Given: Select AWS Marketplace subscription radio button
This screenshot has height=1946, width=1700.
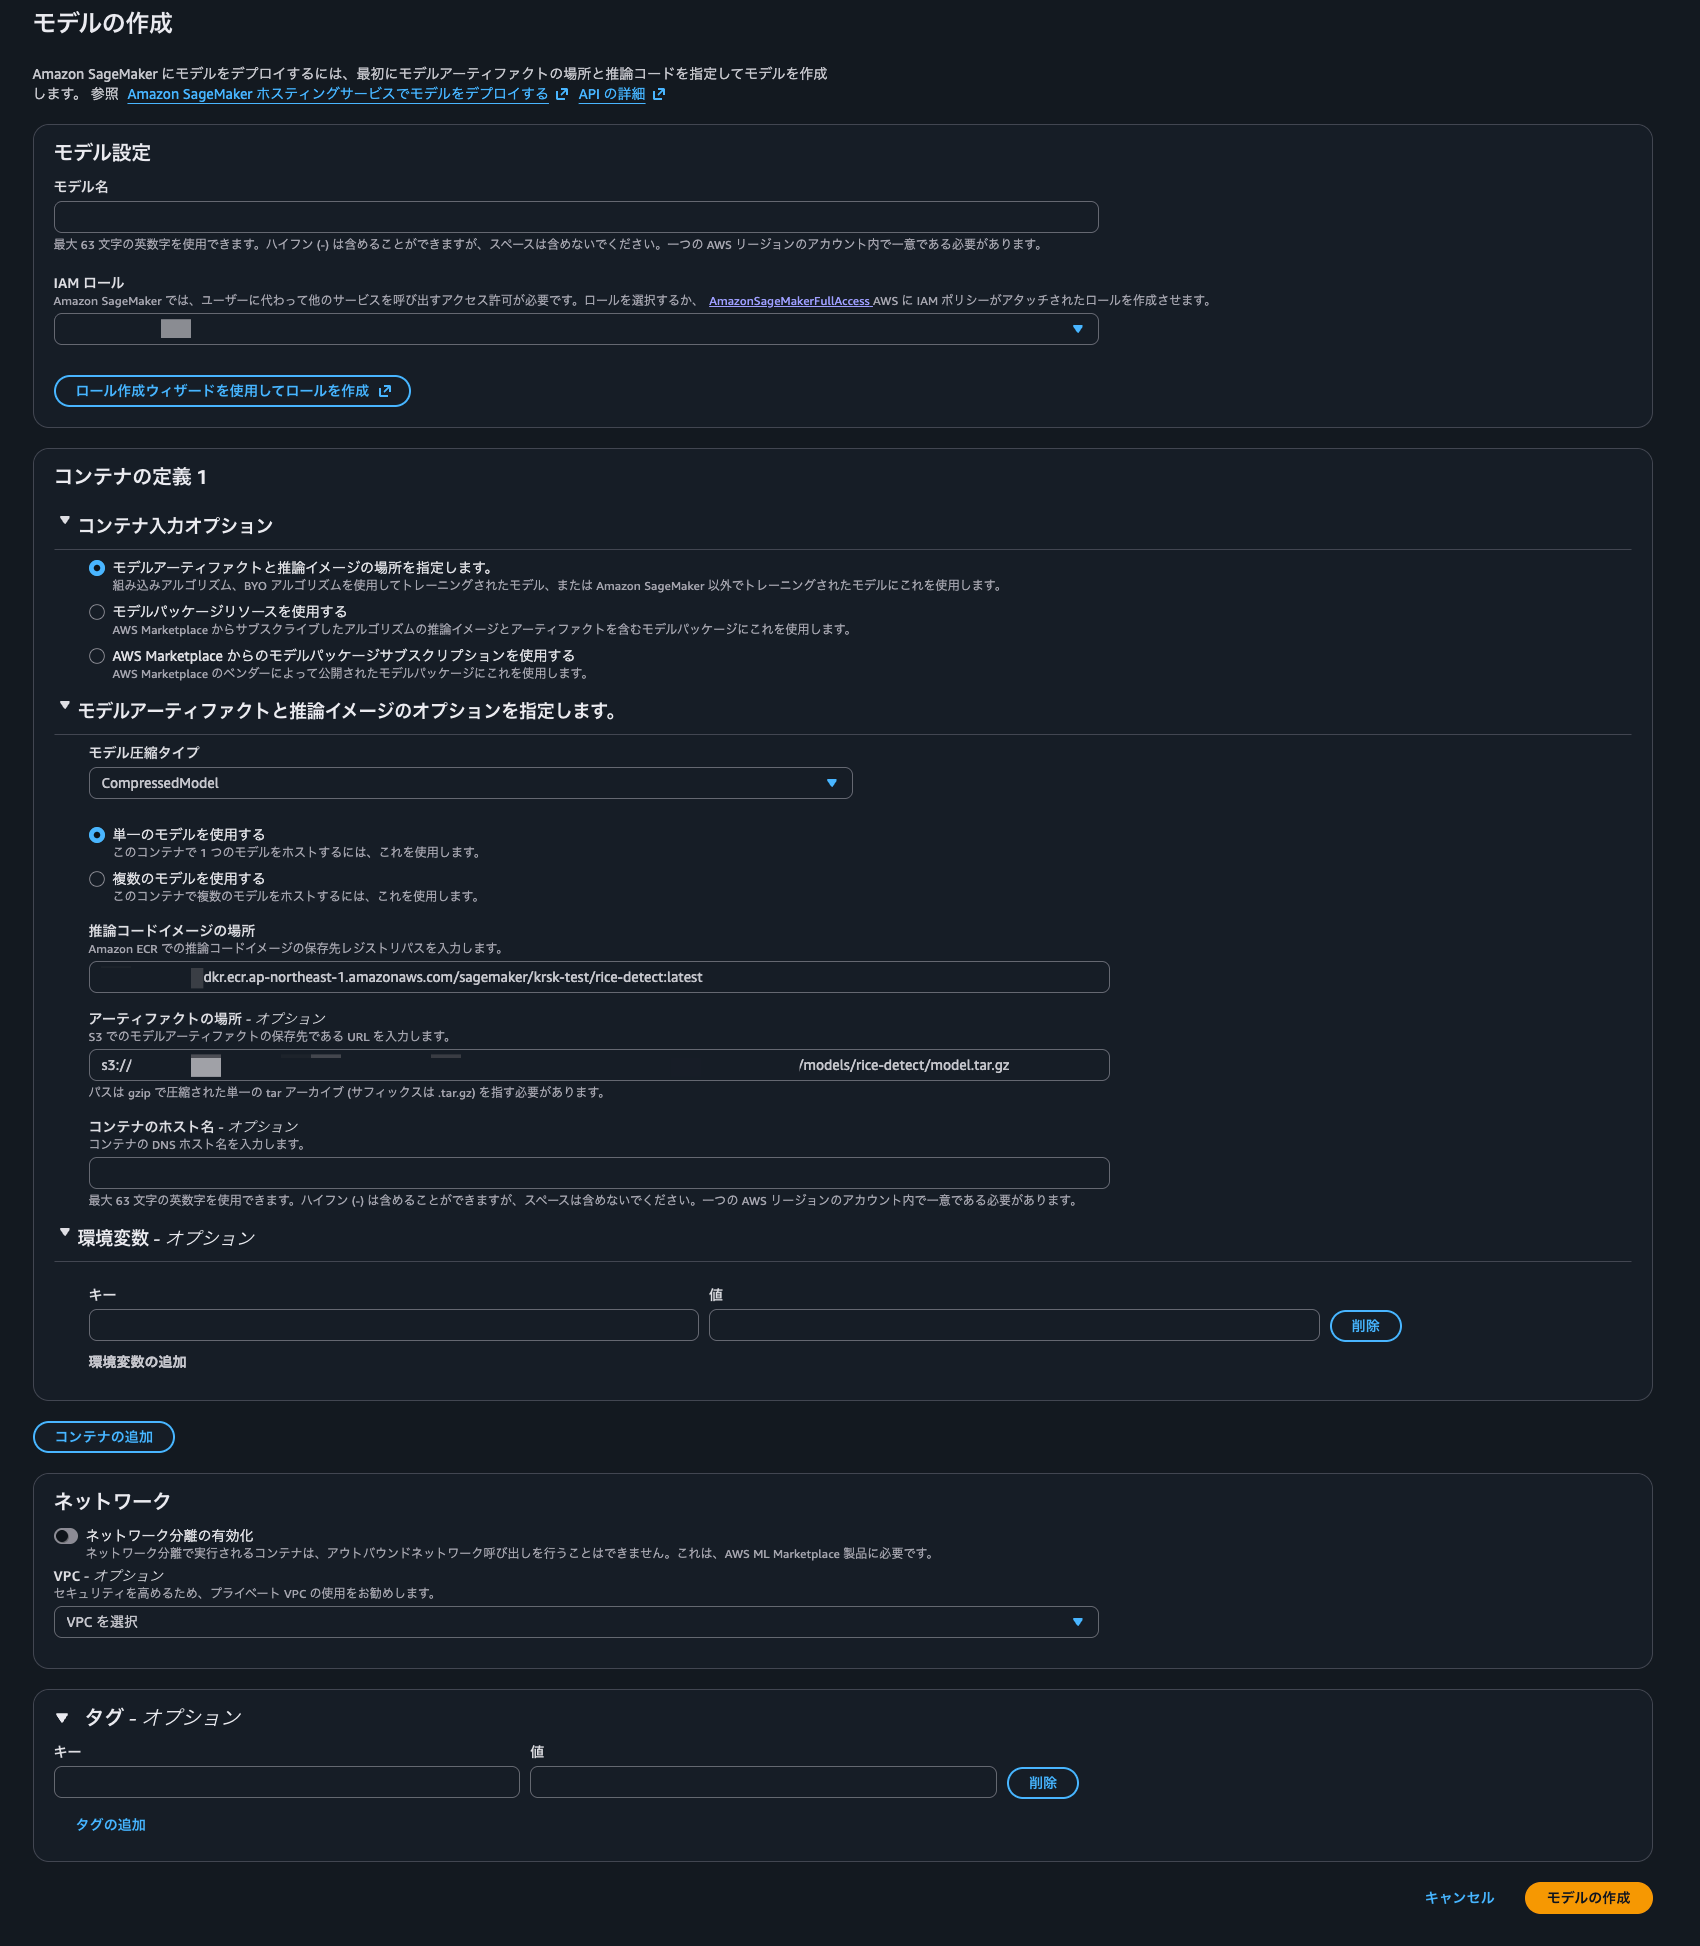Looking at the screenshot, I should (x=97, y=656).
